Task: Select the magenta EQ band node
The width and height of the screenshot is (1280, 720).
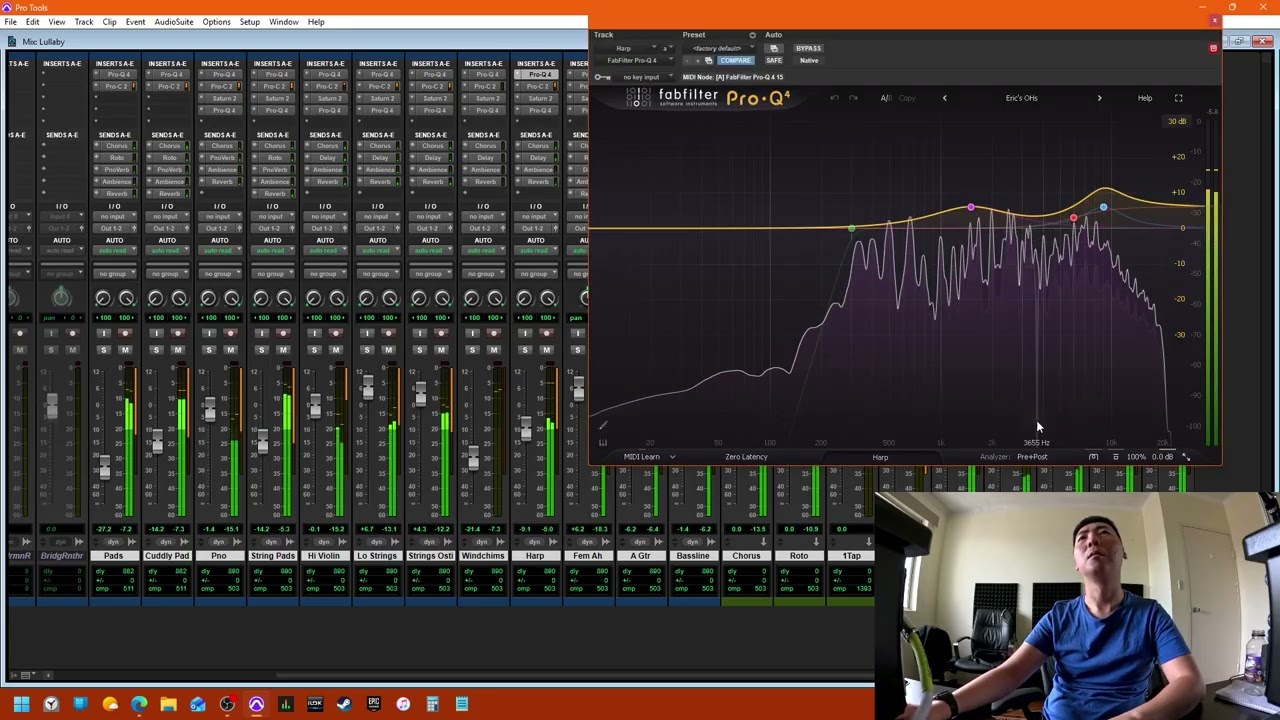Action: point(971,208)
